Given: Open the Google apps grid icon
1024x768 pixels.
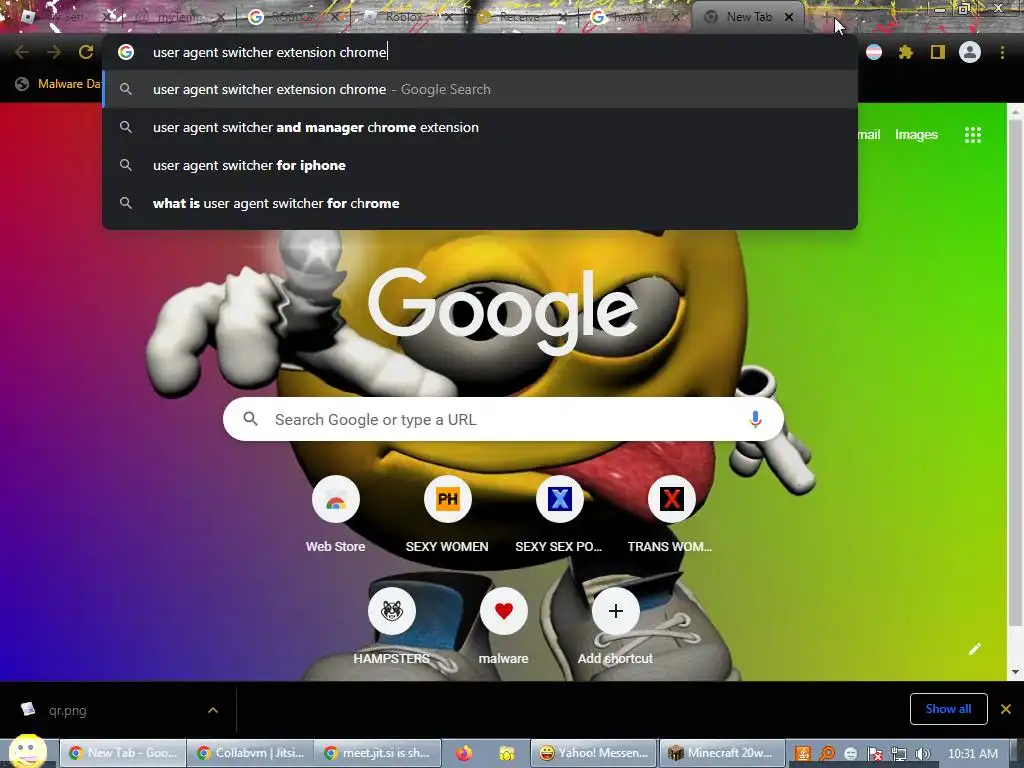Looking at the screenshot, I should [973, 135].
